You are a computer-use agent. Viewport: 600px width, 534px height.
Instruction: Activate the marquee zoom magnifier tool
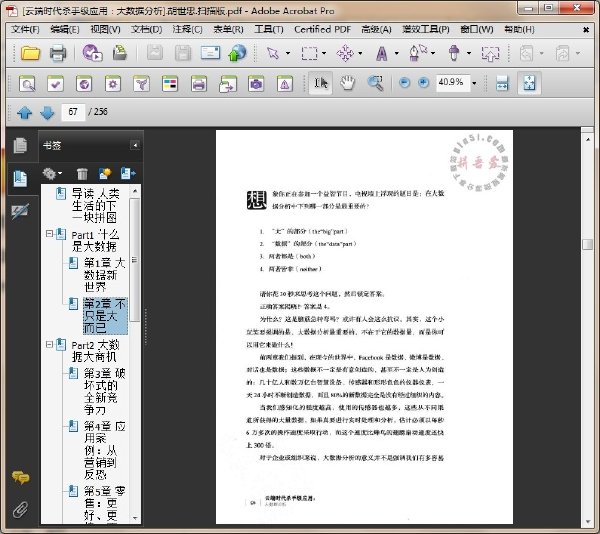point(375,83)
